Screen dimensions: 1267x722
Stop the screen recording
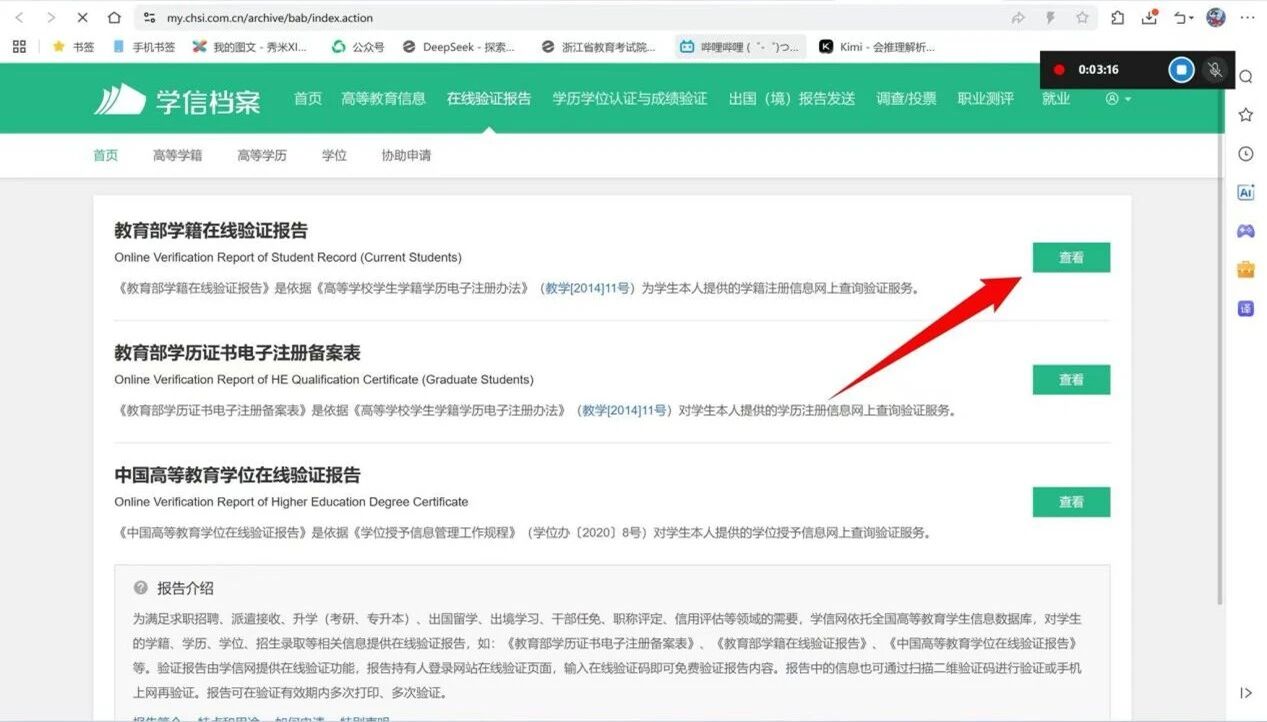click(x=1181, y=70)
